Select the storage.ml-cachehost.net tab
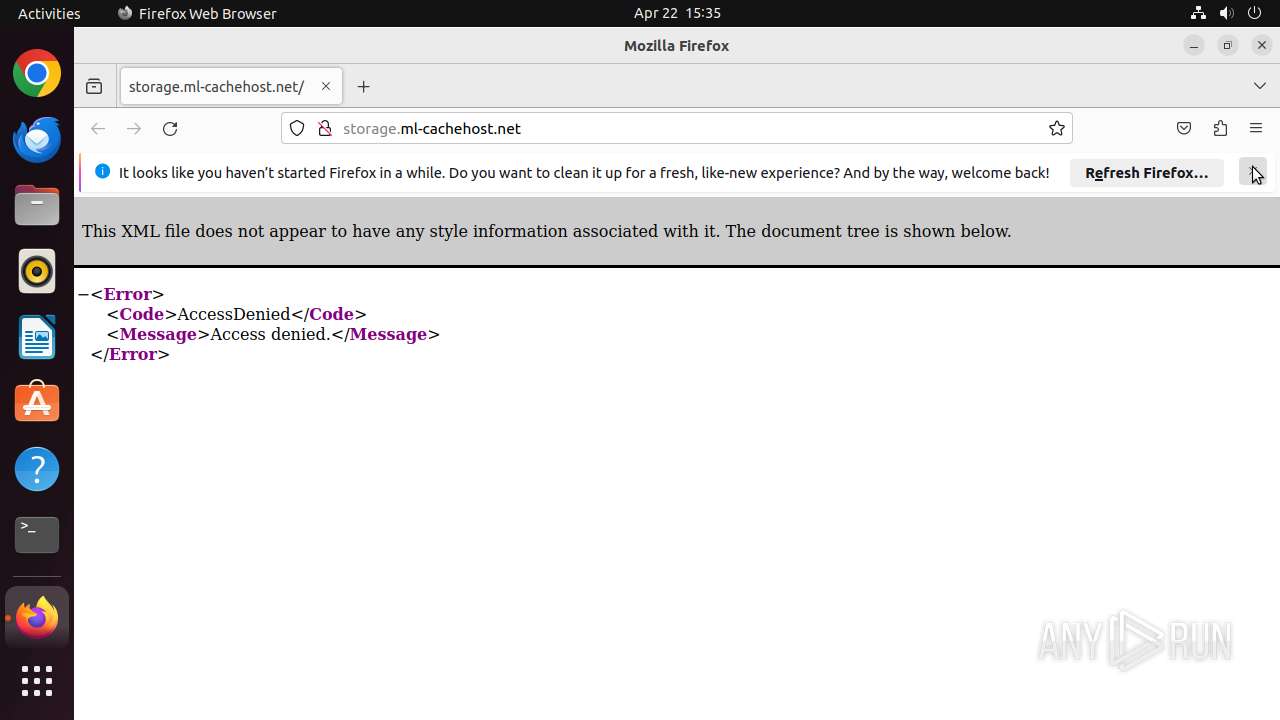The image size is (1280, 720). click(231, 87)
